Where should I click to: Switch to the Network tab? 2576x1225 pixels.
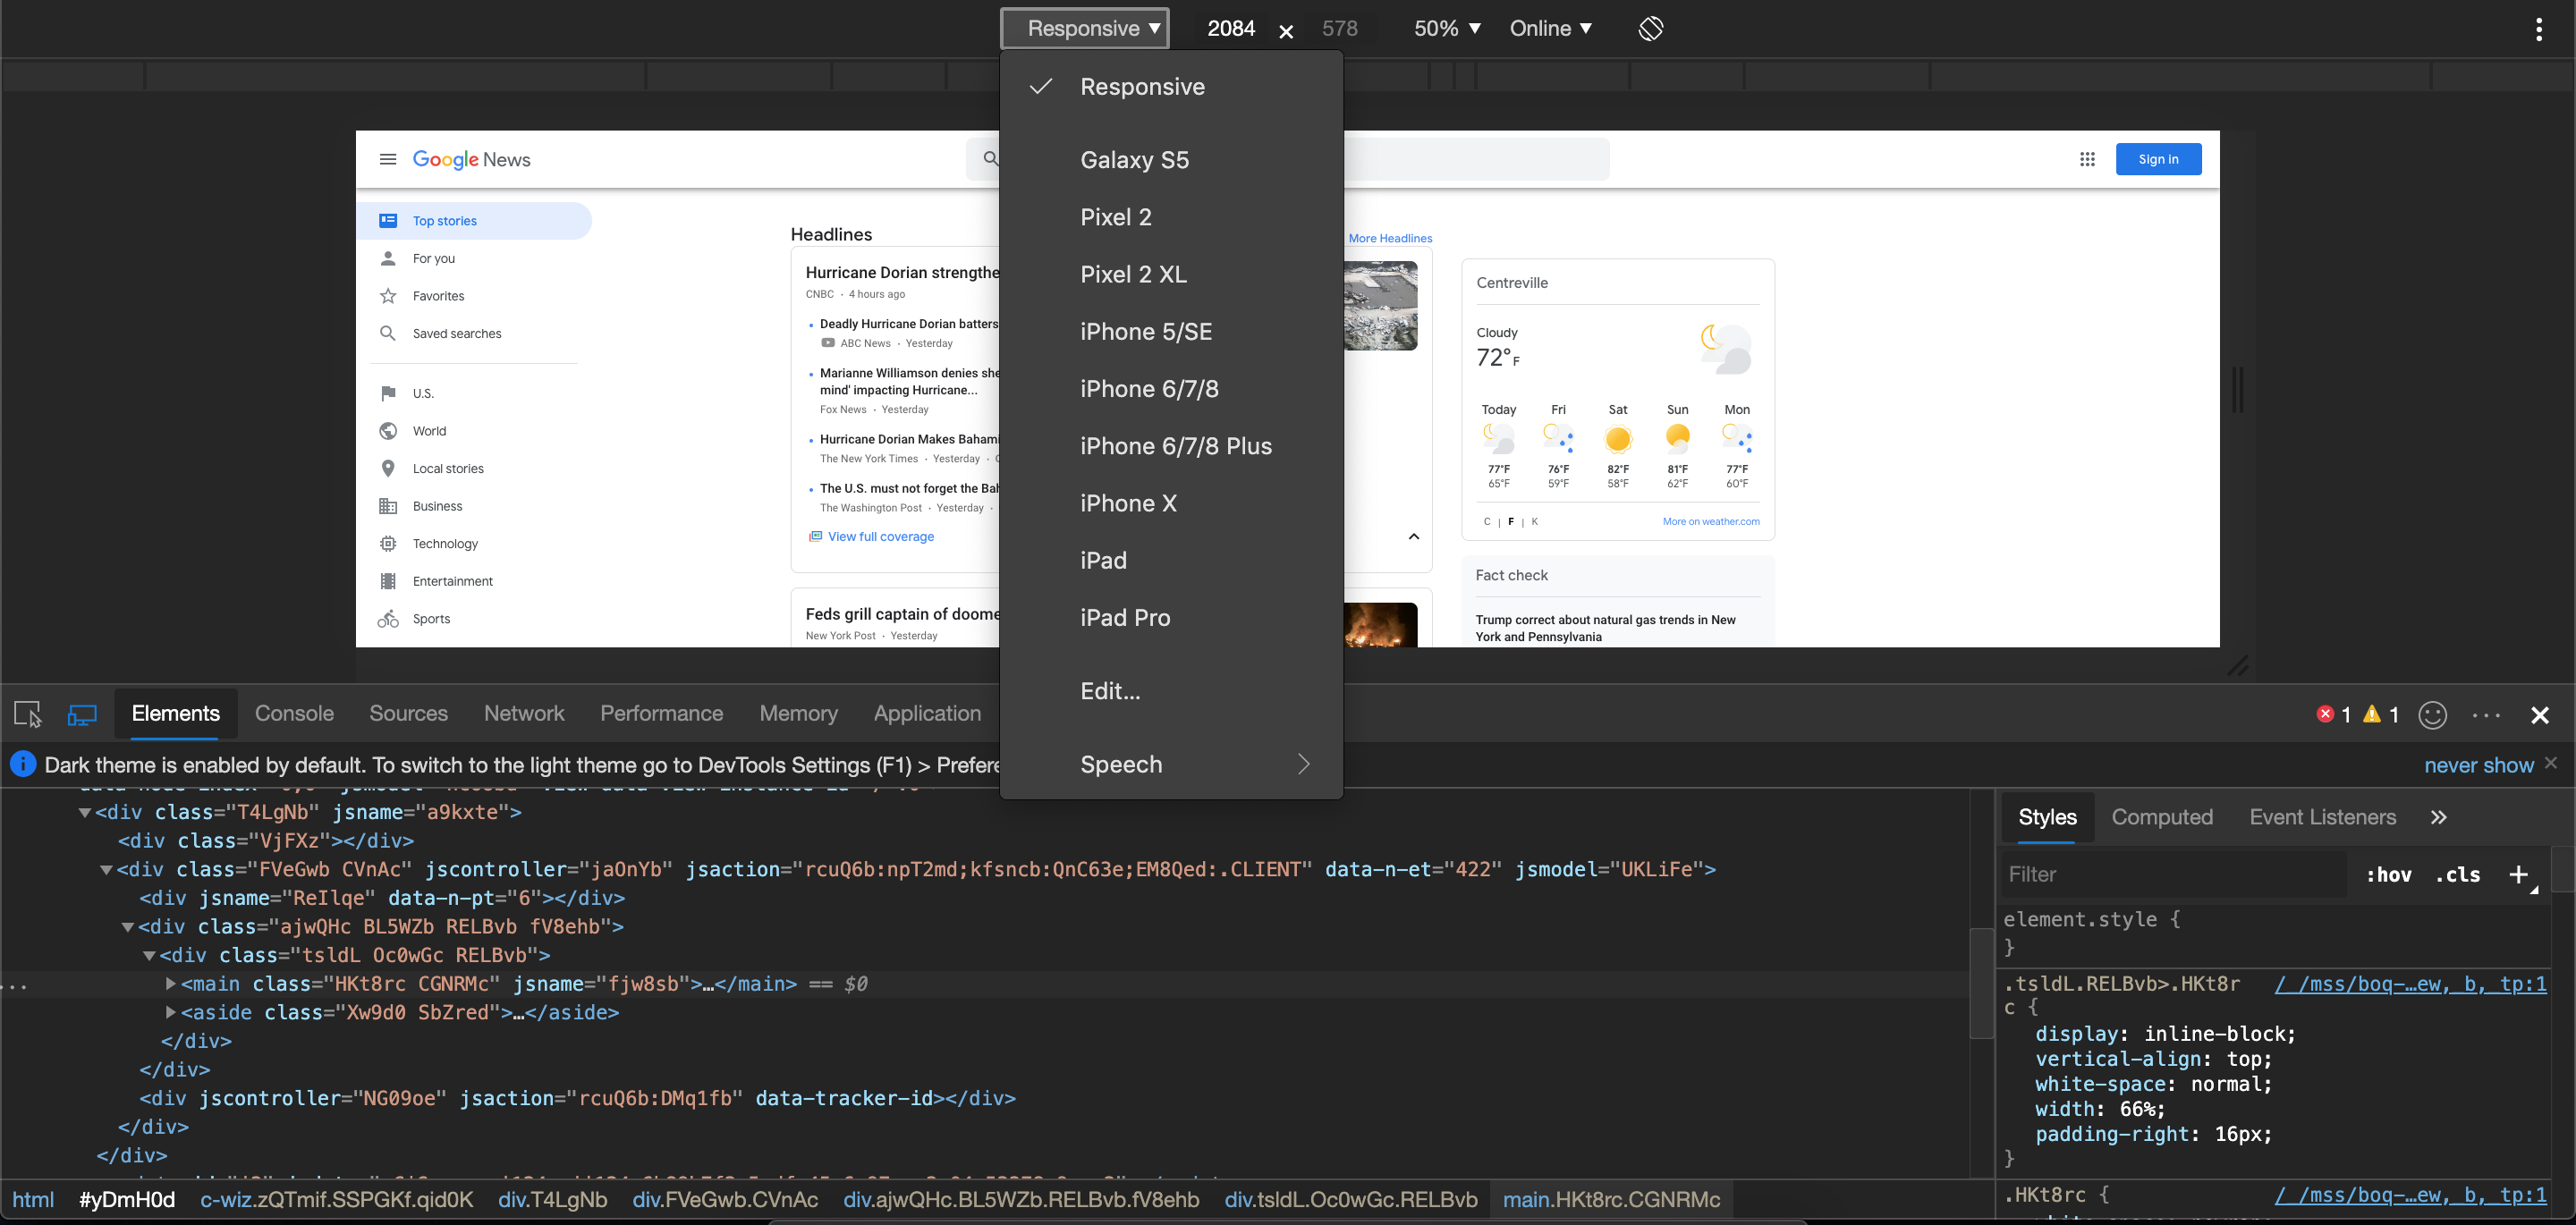pyautogui.click(x=524, y=713)
